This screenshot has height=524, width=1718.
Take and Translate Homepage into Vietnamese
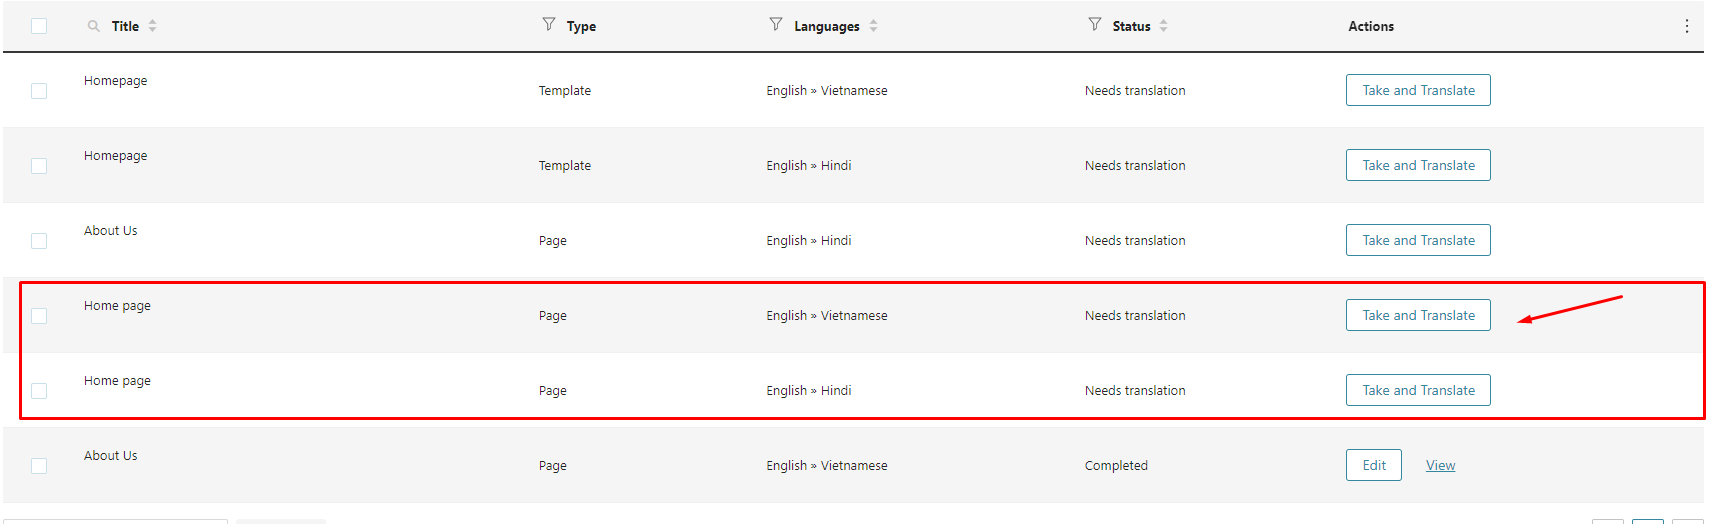tap(1418, 90)
